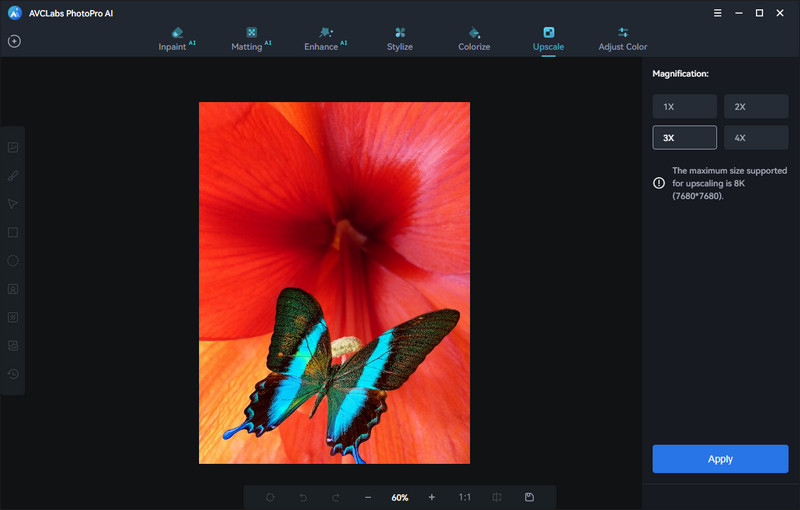Open the Inpaint tab
This screenshot has width=800, height=510.
point(177,39)
